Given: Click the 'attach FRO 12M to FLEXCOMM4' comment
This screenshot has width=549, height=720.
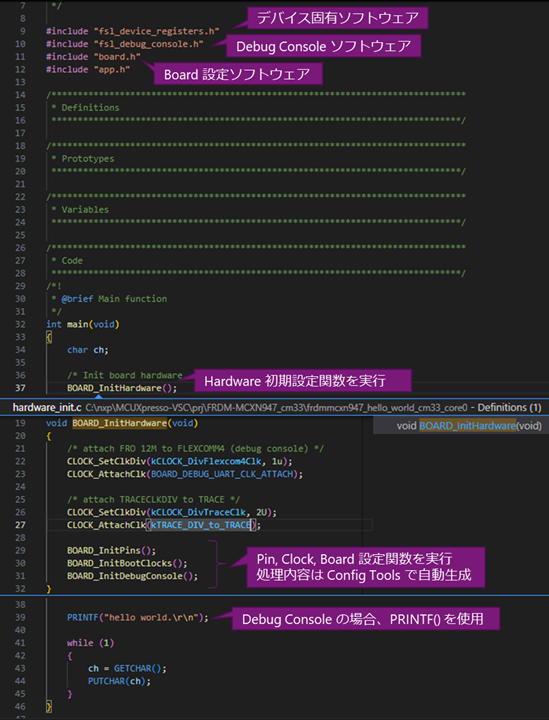Looking at the screenshot, I should coord(196,449).
